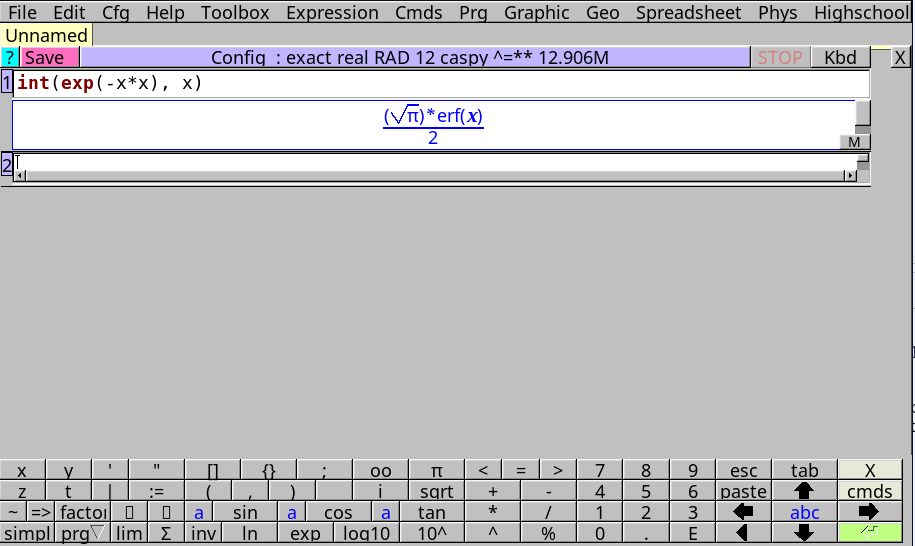Click the ~ tilde key
The image size is (915, 546).
click(x=13, y=512)
